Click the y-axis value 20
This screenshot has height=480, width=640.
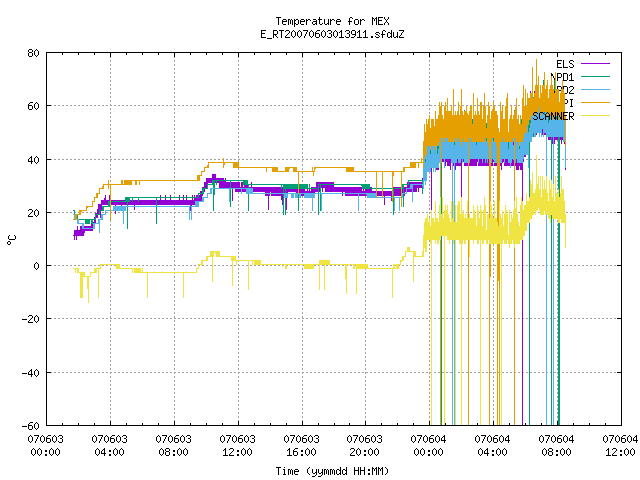coord(33,213)
